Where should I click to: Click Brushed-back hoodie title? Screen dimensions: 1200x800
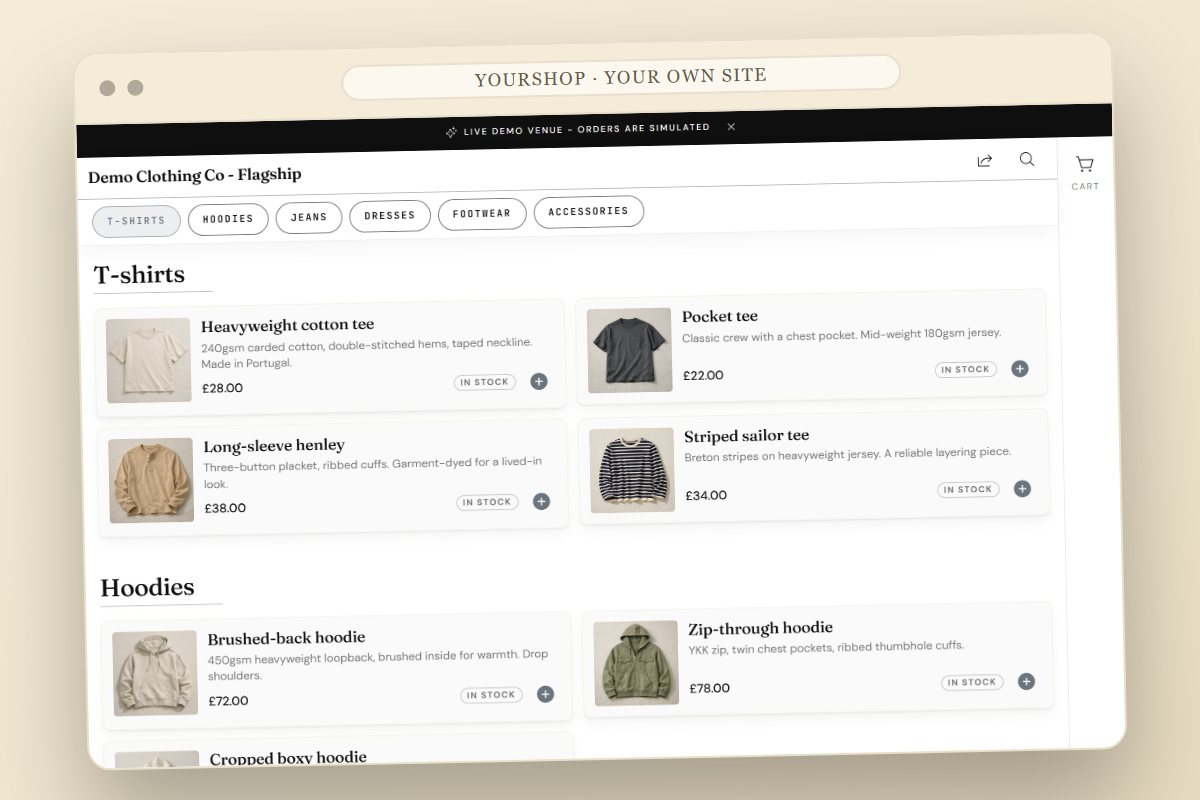287,638
